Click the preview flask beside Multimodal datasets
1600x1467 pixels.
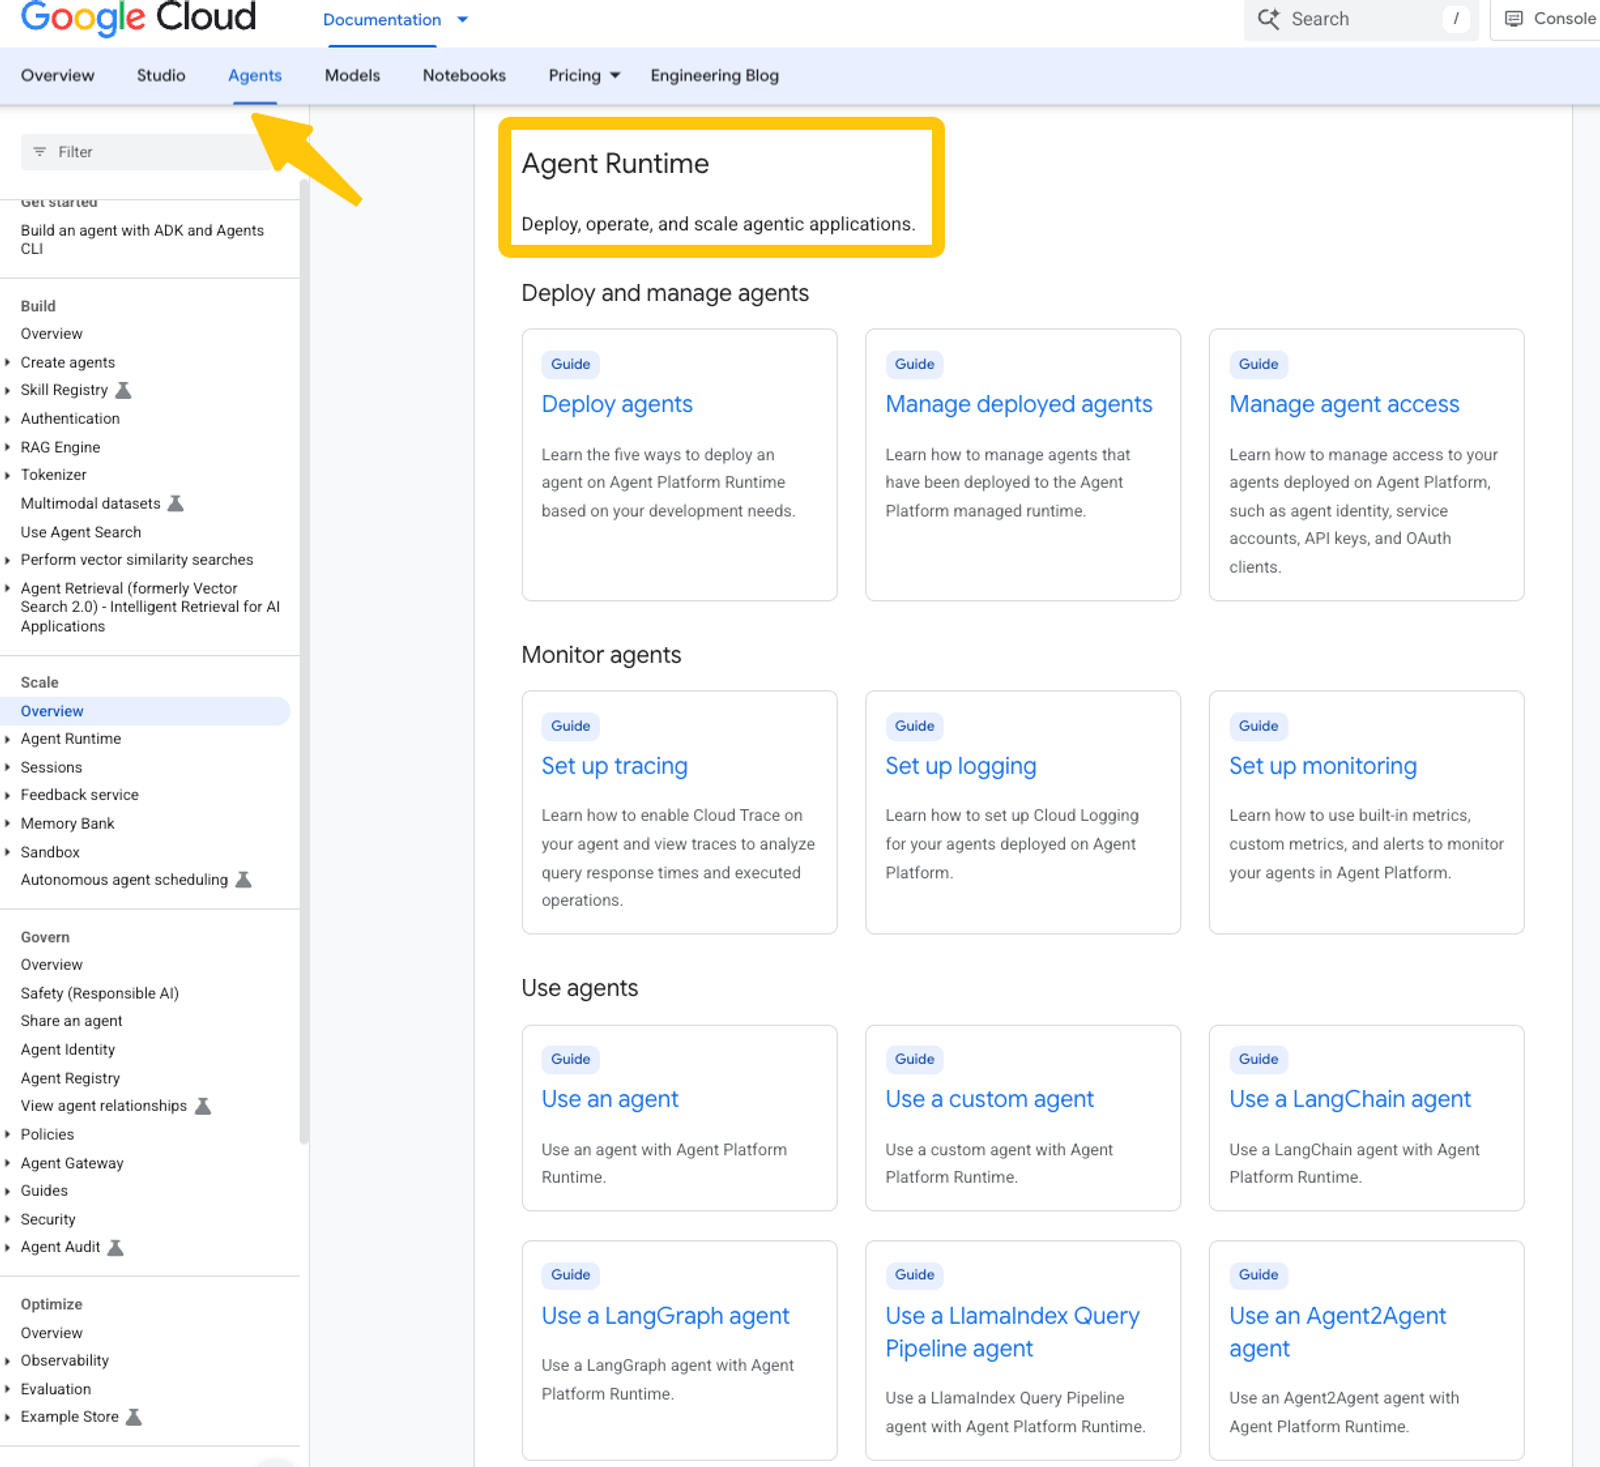175,503
